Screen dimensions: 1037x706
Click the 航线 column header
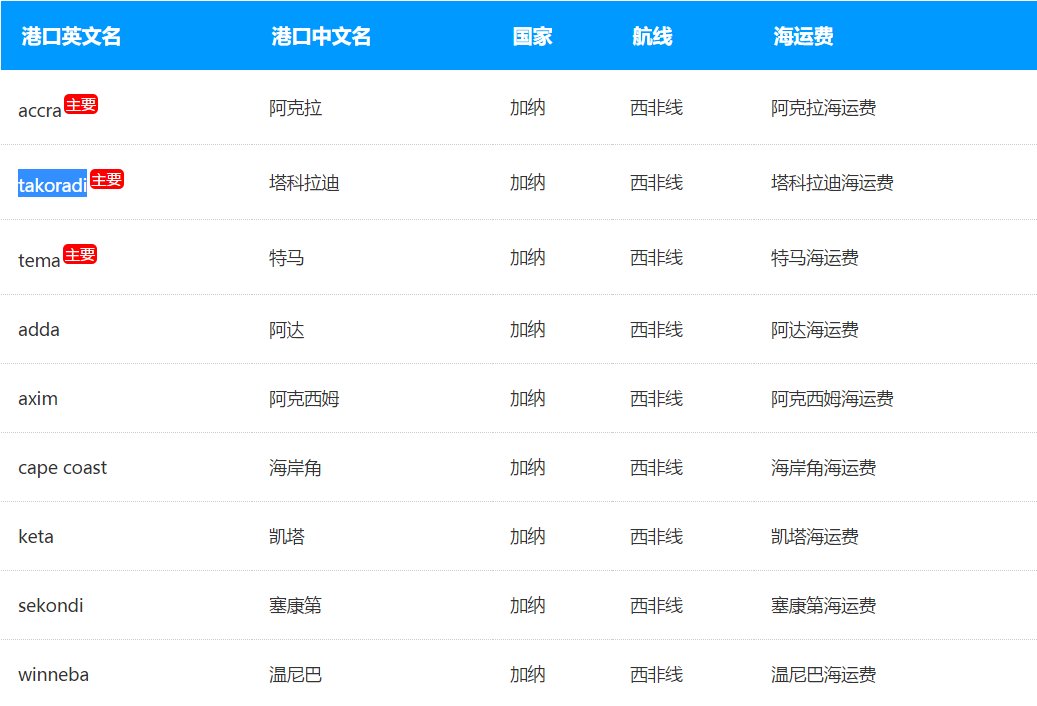(655, 36)
